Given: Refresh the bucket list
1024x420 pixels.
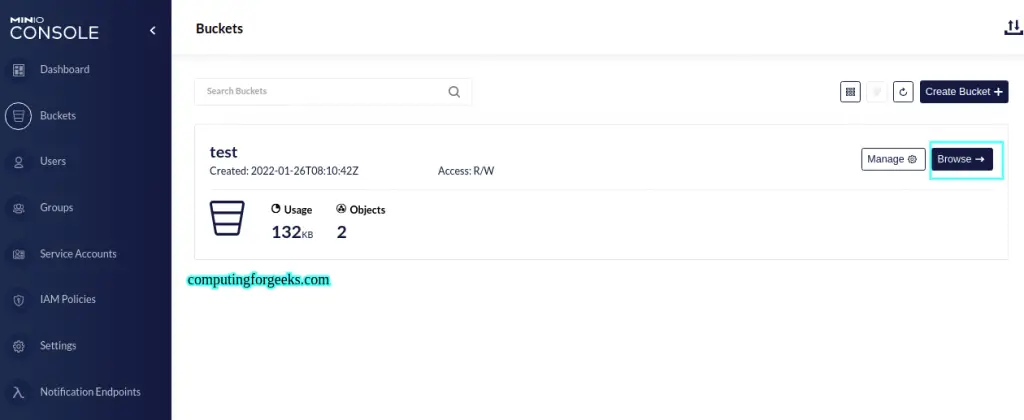Looking at the screenshot, I should click(903, 92).
